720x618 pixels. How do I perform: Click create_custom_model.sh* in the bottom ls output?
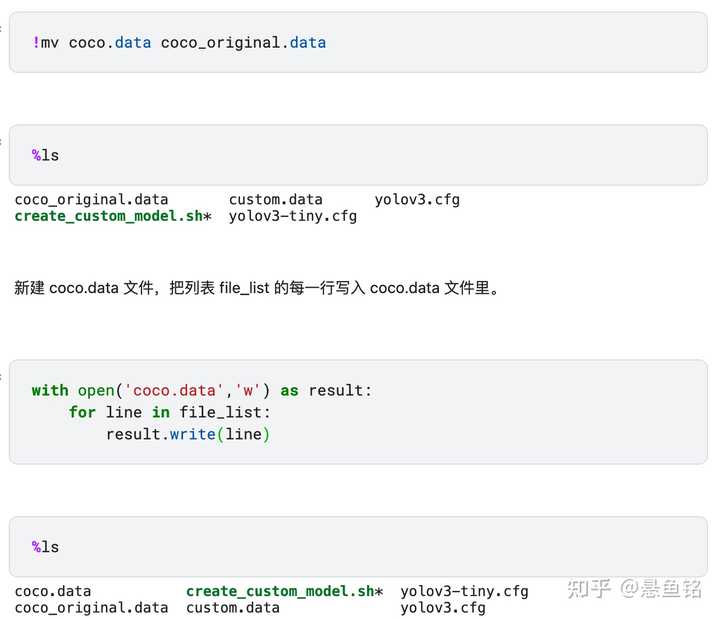(x=284, y=591)
